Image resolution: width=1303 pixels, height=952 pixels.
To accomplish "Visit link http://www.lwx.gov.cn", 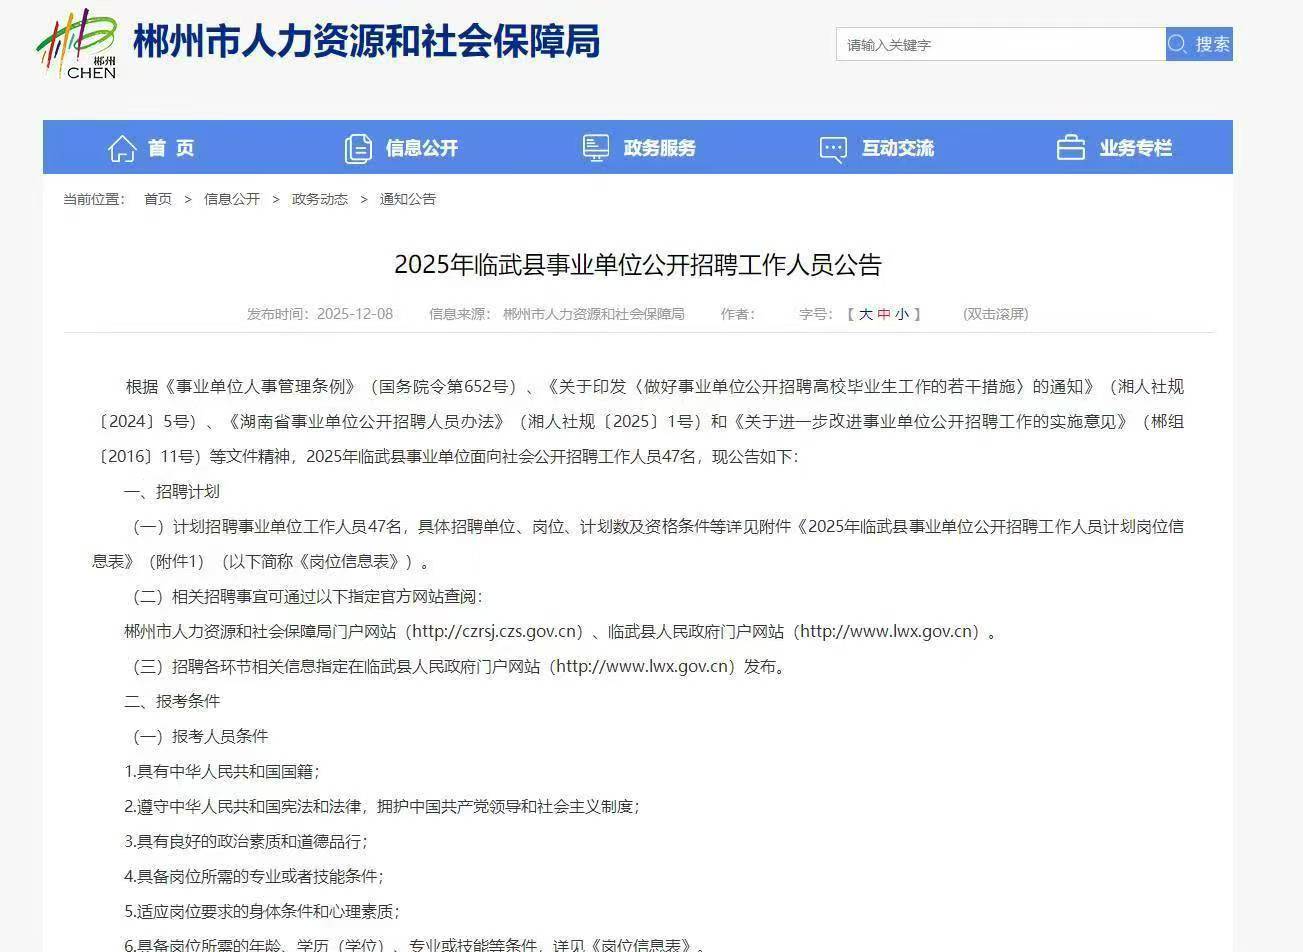I will 886,631.
